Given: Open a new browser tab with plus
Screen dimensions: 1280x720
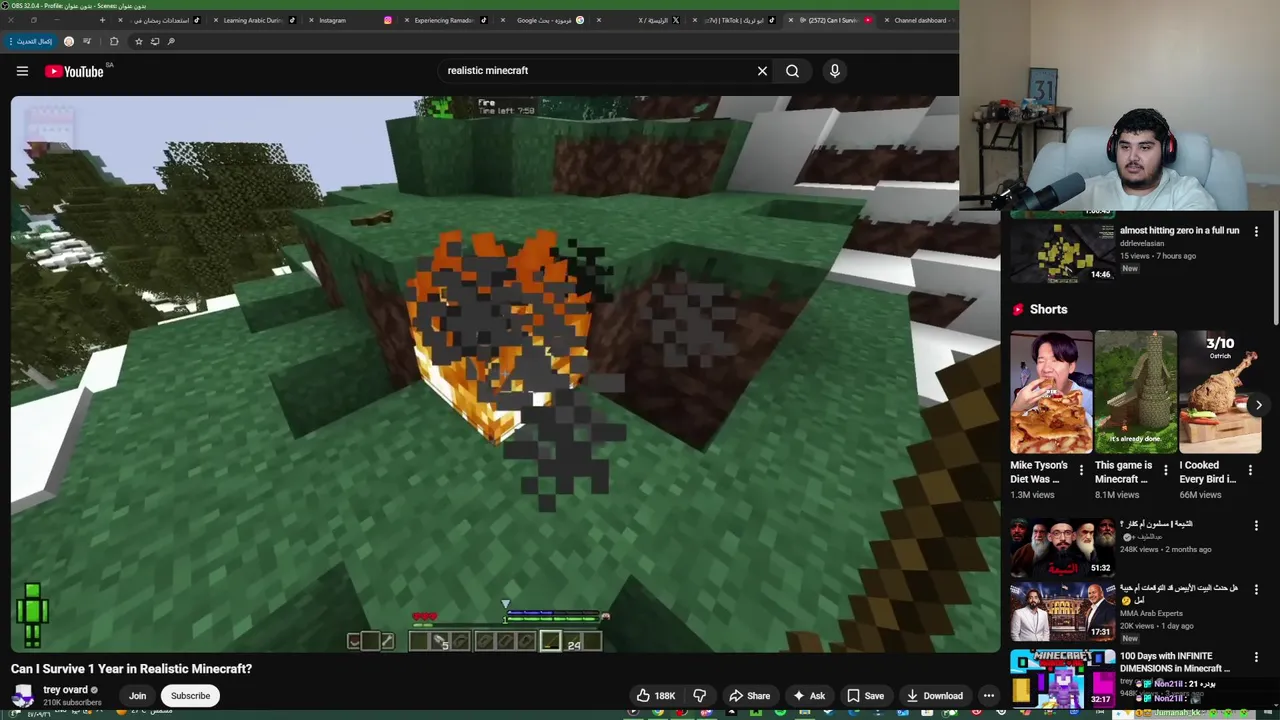Looking at the screenshot, I should coord(102,20).
